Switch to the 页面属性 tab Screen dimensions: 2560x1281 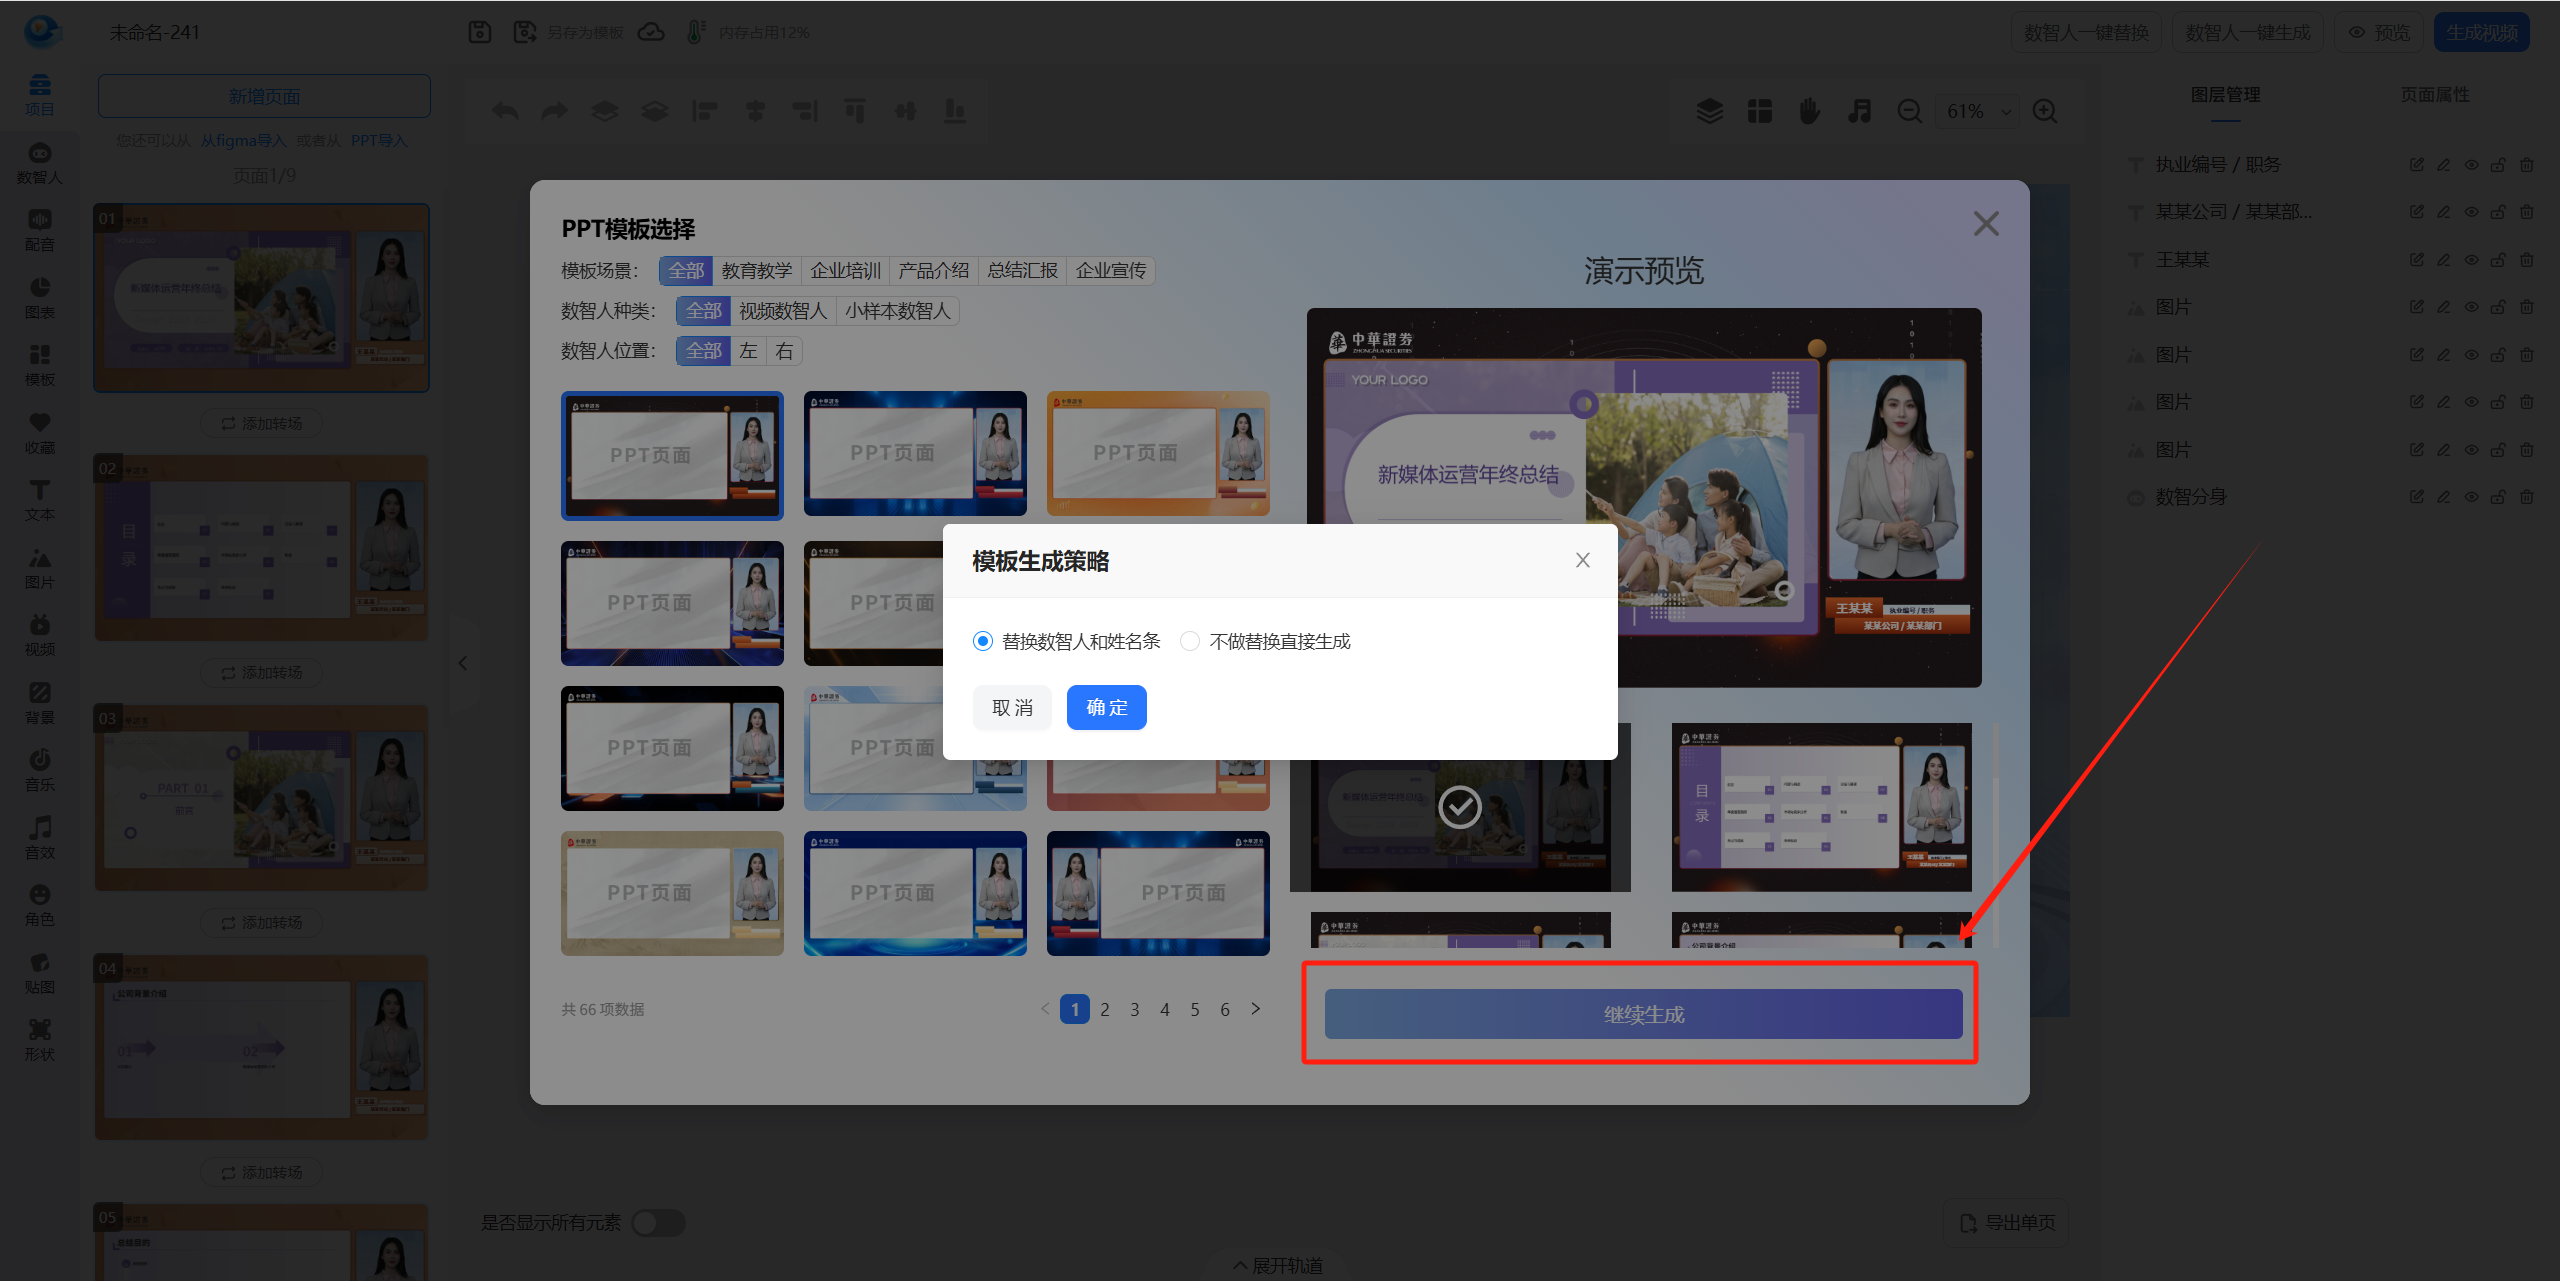coord(2434,95)
